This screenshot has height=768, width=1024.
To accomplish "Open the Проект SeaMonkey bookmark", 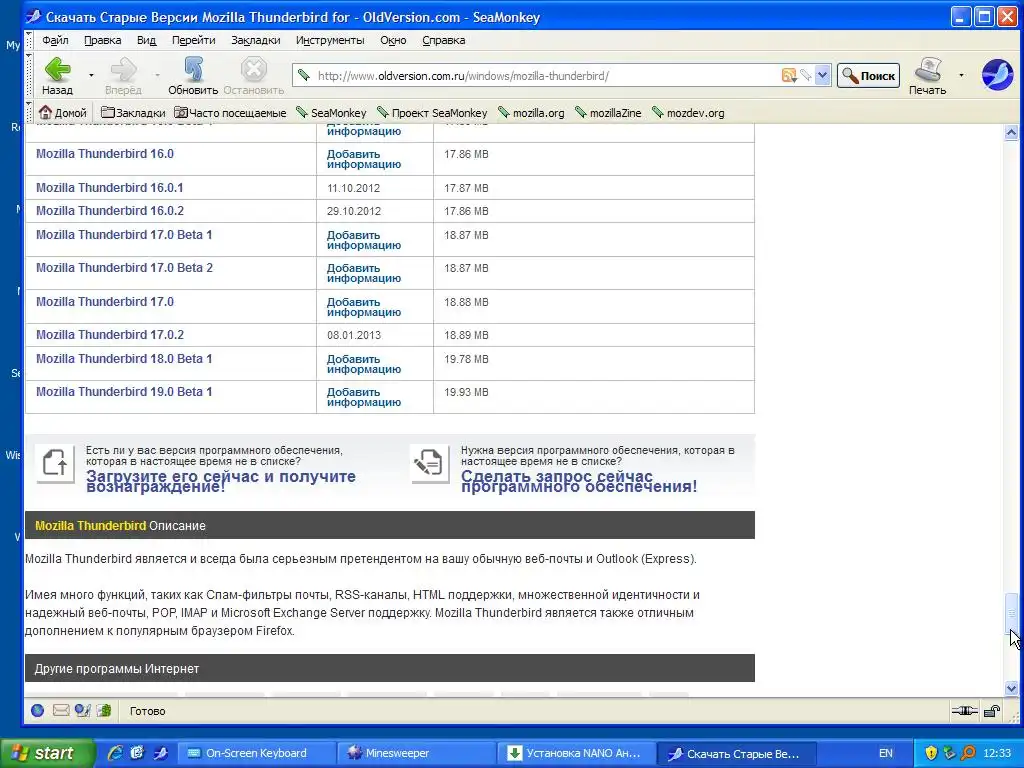I will pyautogui.click(x=432, y=112).
